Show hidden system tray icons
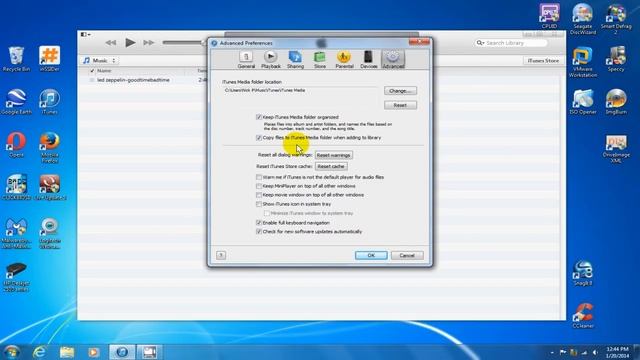Screen dimensions: 640x360 click(x=552, y=352)
